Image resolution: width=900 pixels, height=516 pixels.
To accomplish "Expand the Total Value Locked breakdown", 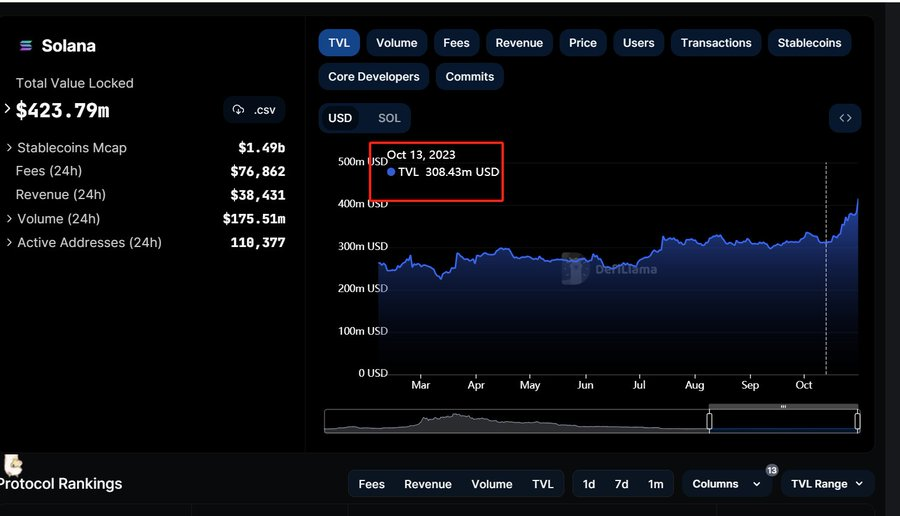I will pos(8,109).
